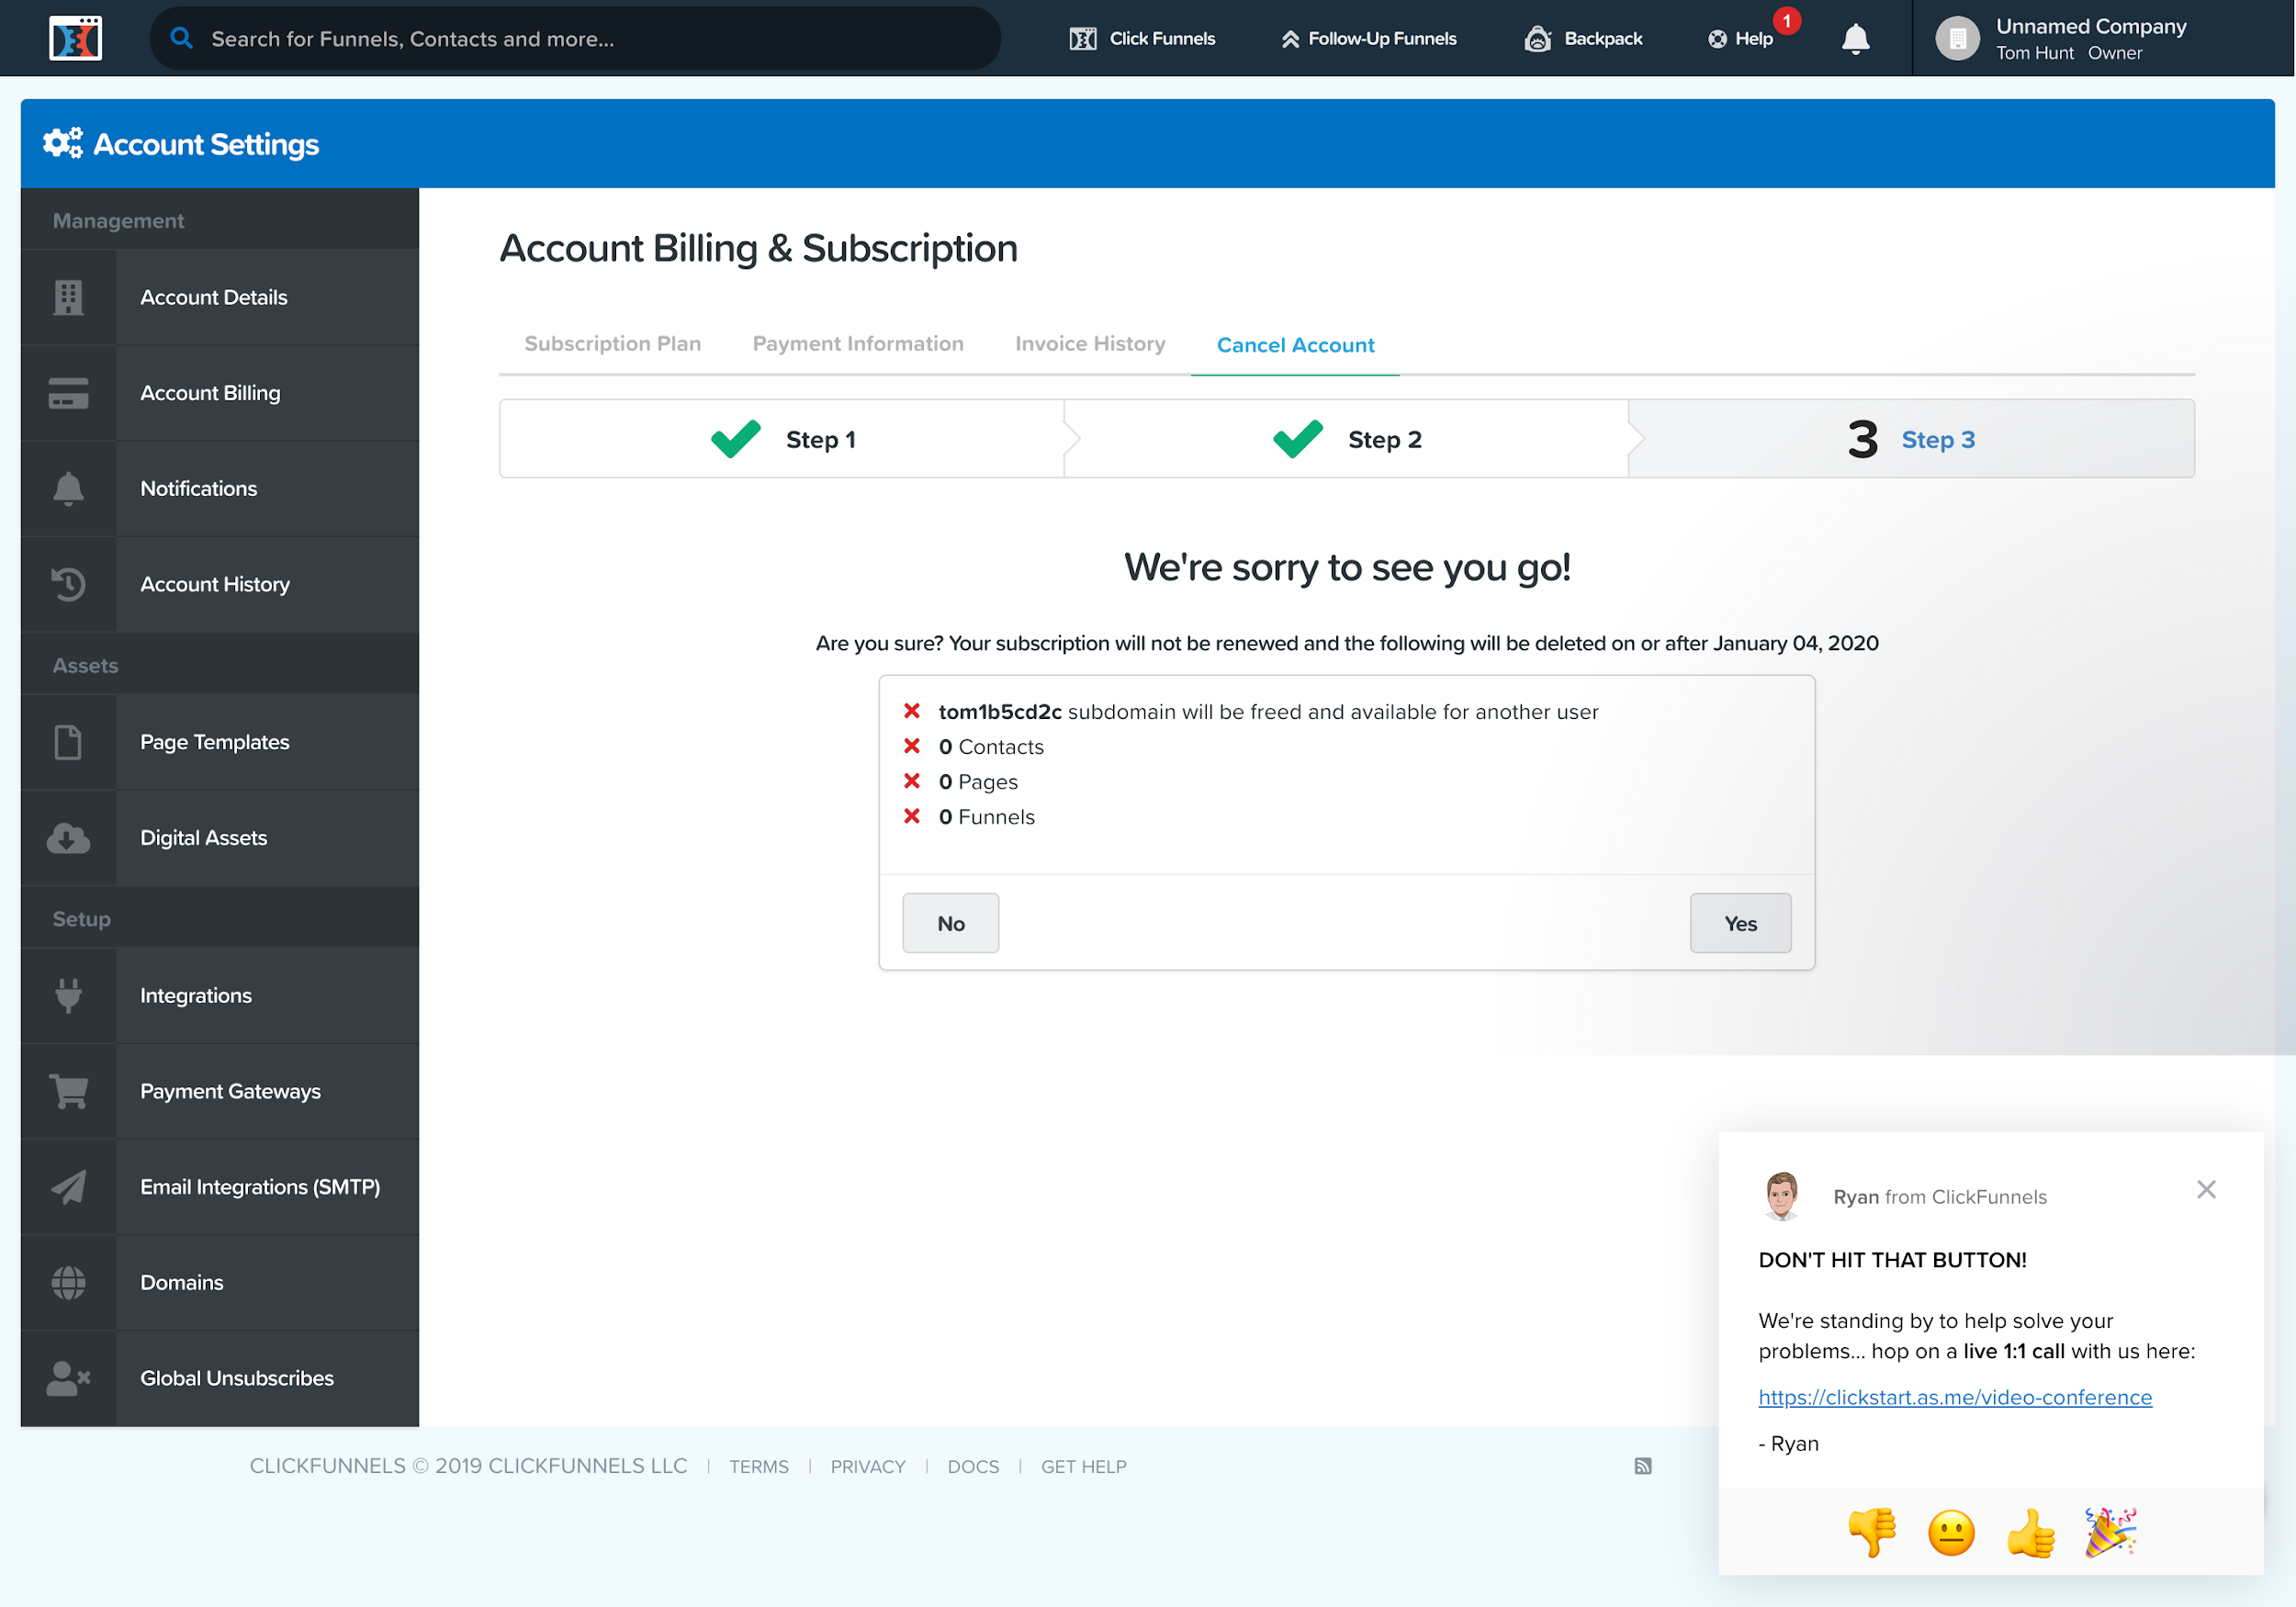Open Email Integrations (SMTP) setup
Viewport: 2296px width, 1607px height.
220,1187
